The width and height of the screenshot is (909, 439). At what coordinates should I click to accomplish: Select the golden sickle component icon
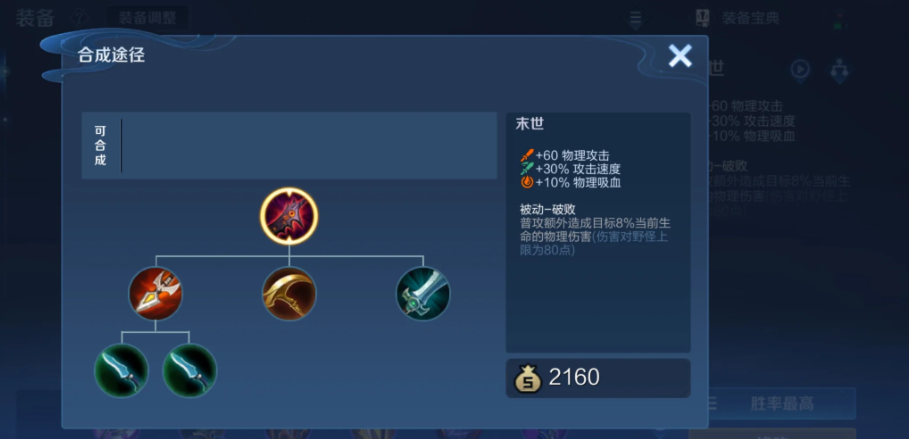289,293
